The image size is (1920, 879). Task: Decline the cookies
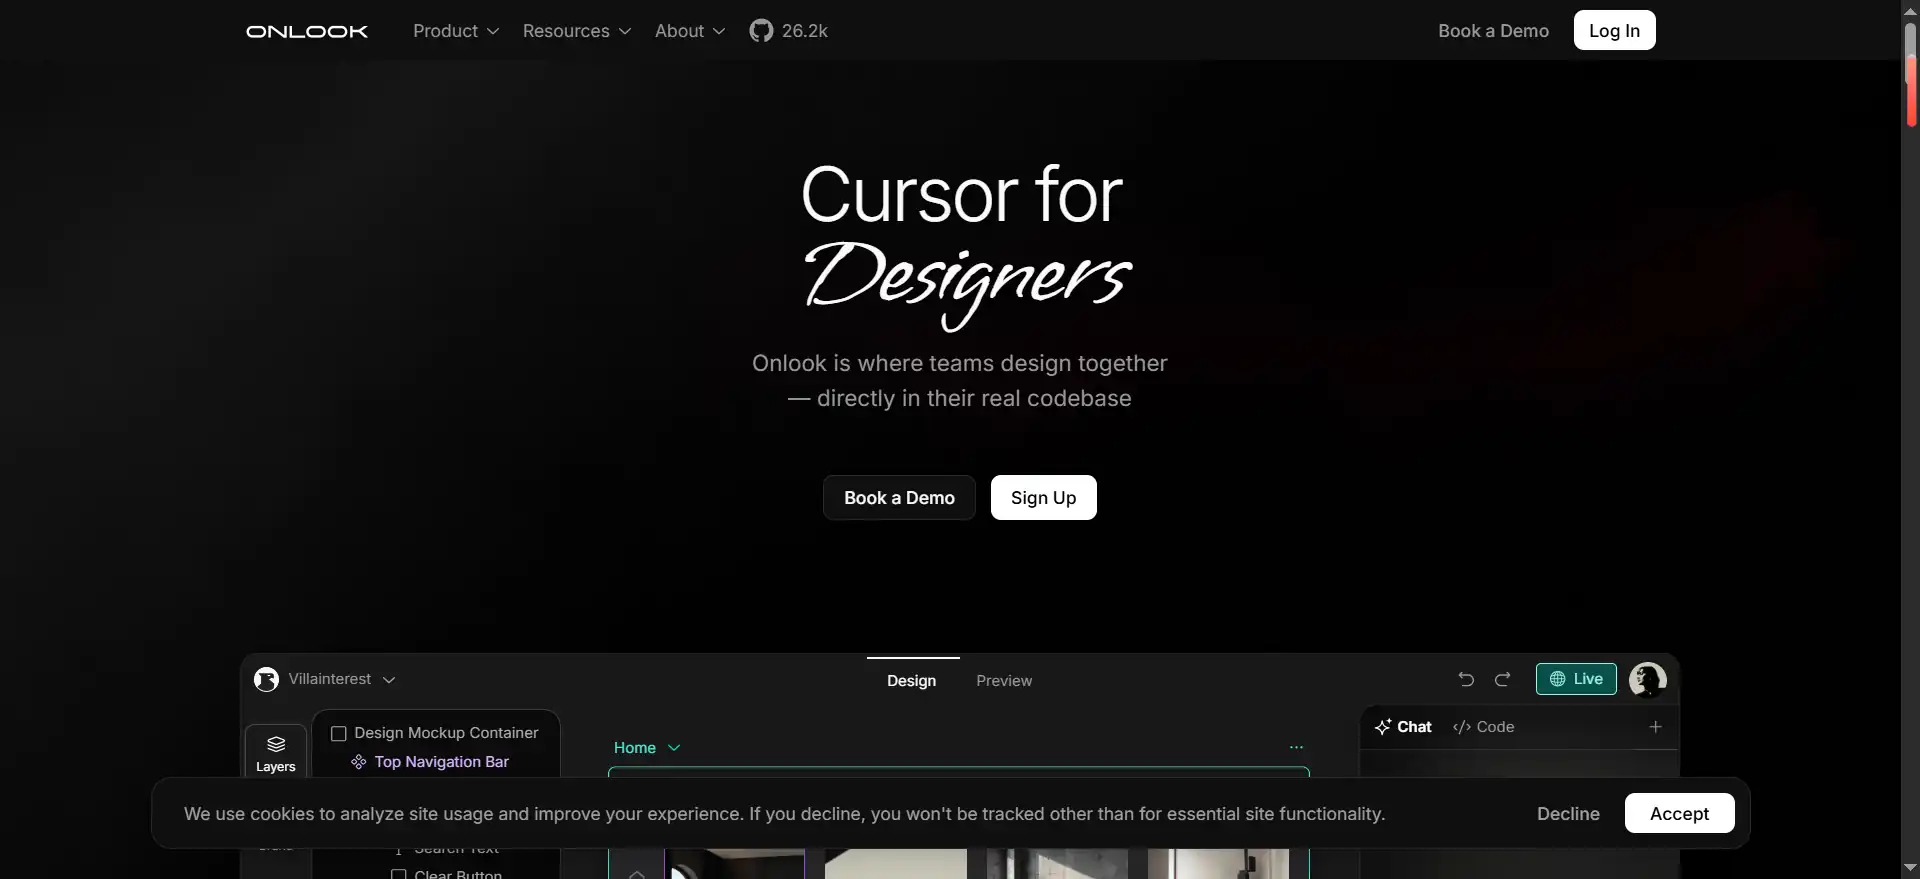click(x=1568, y=814)
